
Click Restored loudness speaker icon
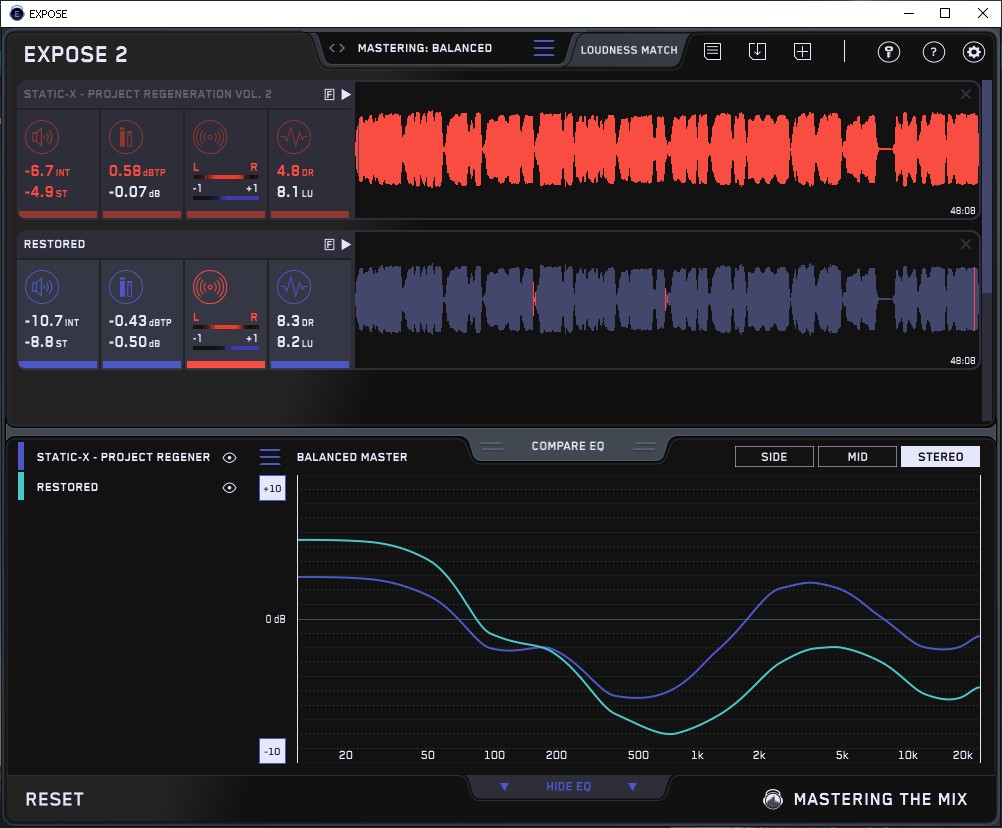tap(42, 287)
